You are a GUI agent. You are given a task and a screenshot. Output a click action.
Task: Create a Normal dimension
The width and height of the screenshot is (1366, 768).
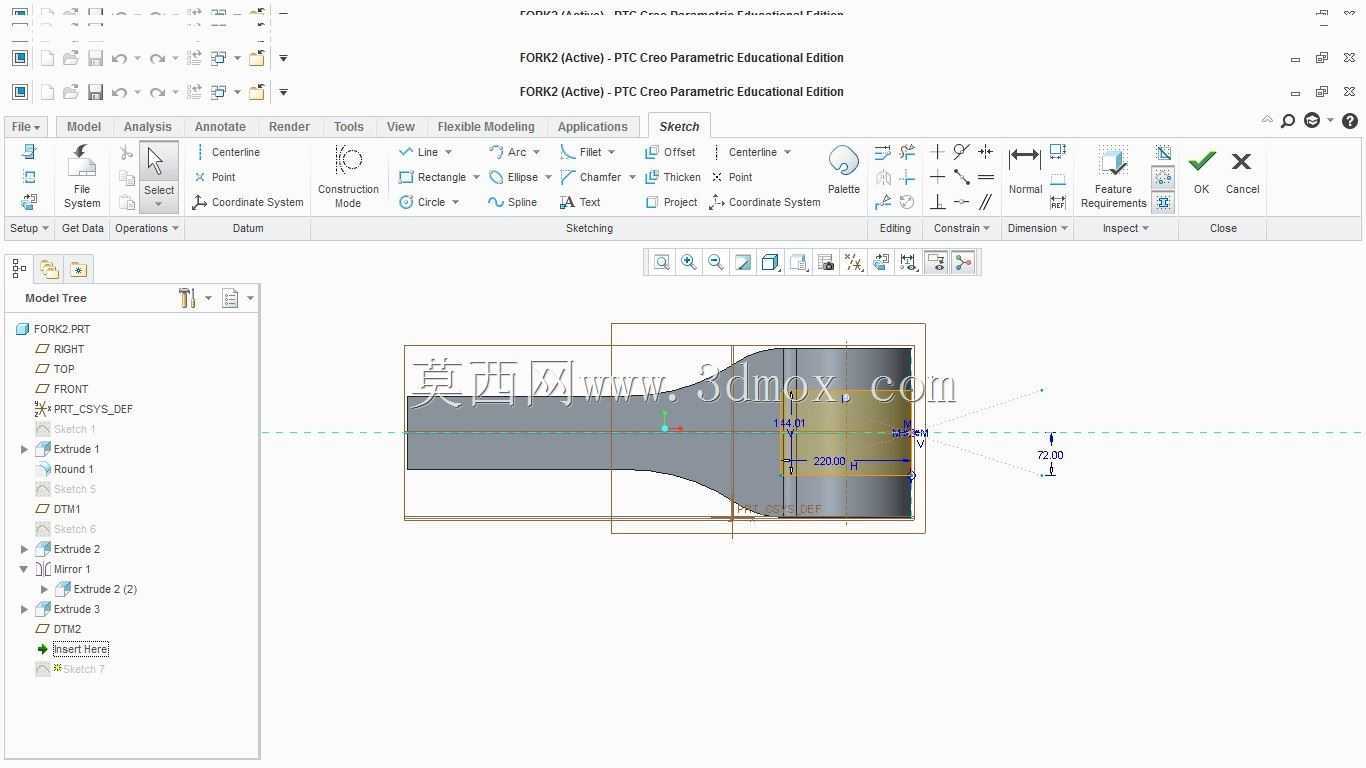pyautogui.click(x=1025, y=170)
